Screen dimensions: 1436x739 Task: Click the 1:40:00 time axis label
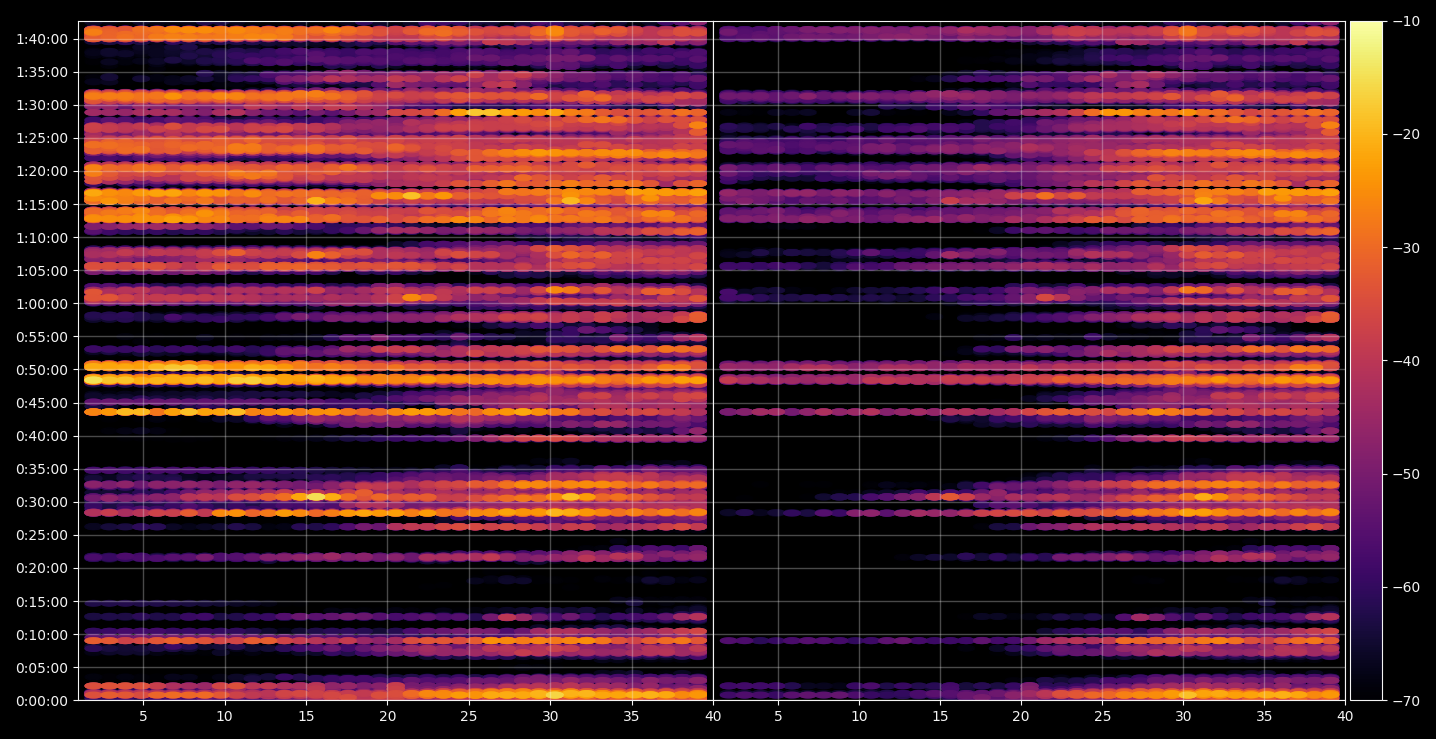point(42,39)
